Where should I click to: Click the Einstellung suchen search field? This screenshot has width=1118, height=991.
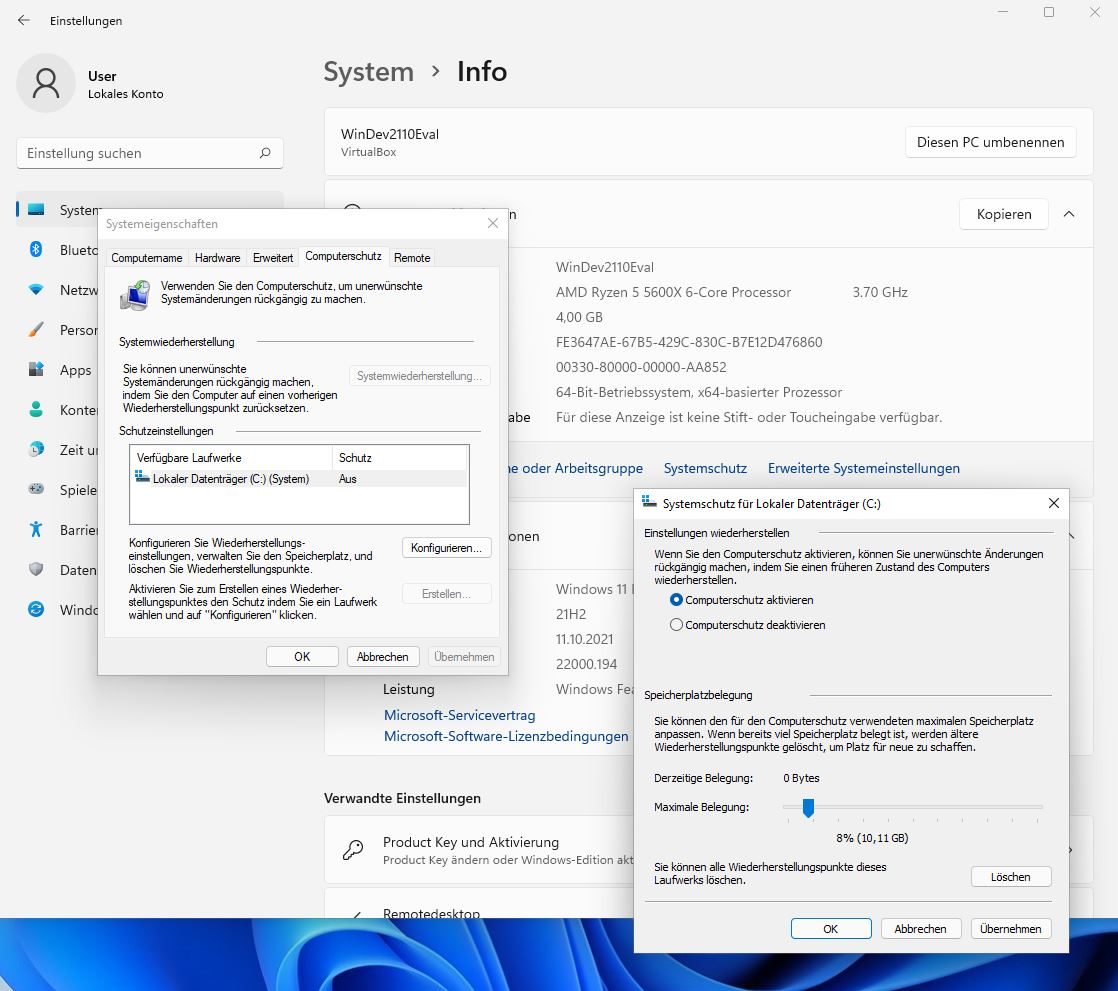(140, 153)
